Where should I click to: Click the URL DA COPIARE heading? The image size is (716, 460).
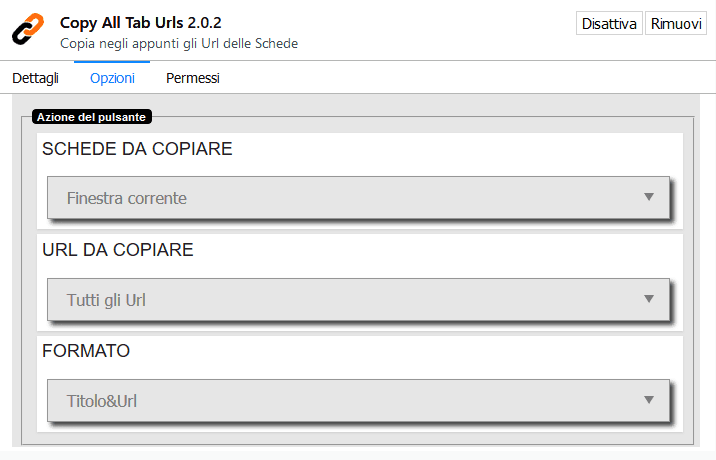[118, 250]
